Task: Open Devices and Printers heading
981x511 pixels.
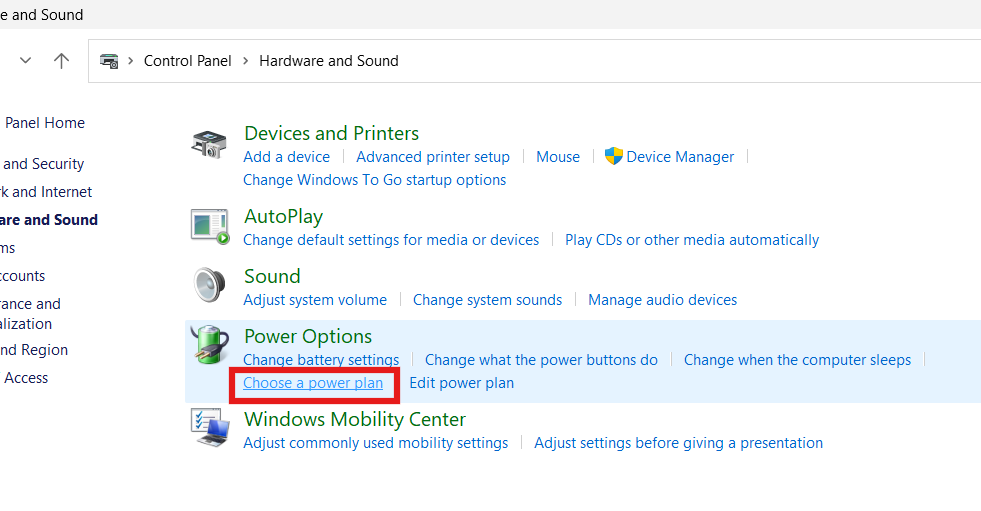Action: point(332,133)
